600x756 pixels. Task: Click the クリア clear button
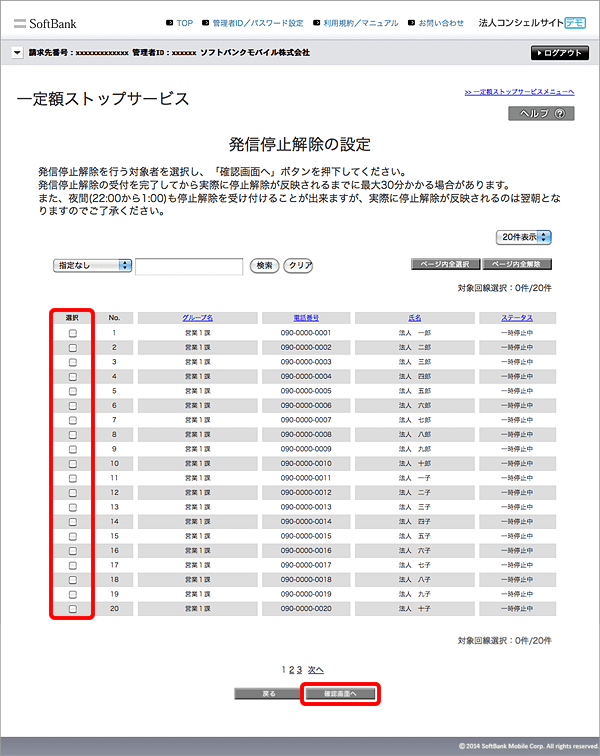pyautogui.click(x=298, y=266)
